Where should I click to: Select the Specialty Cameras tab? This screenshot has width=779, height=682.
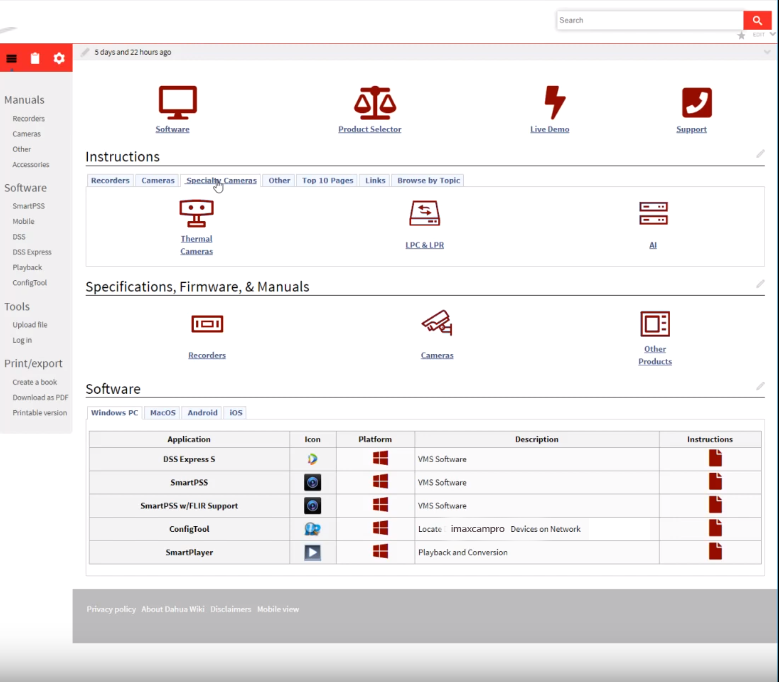[x=221, y=180]
